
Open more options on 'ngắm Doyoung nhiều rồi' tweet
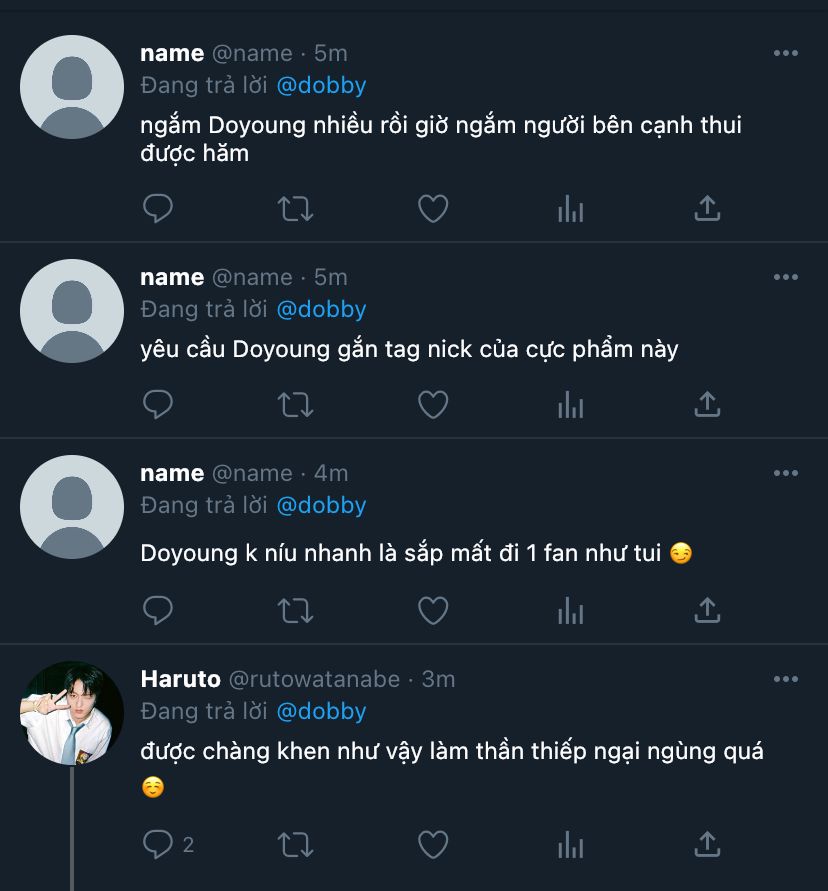pos(786,53)
